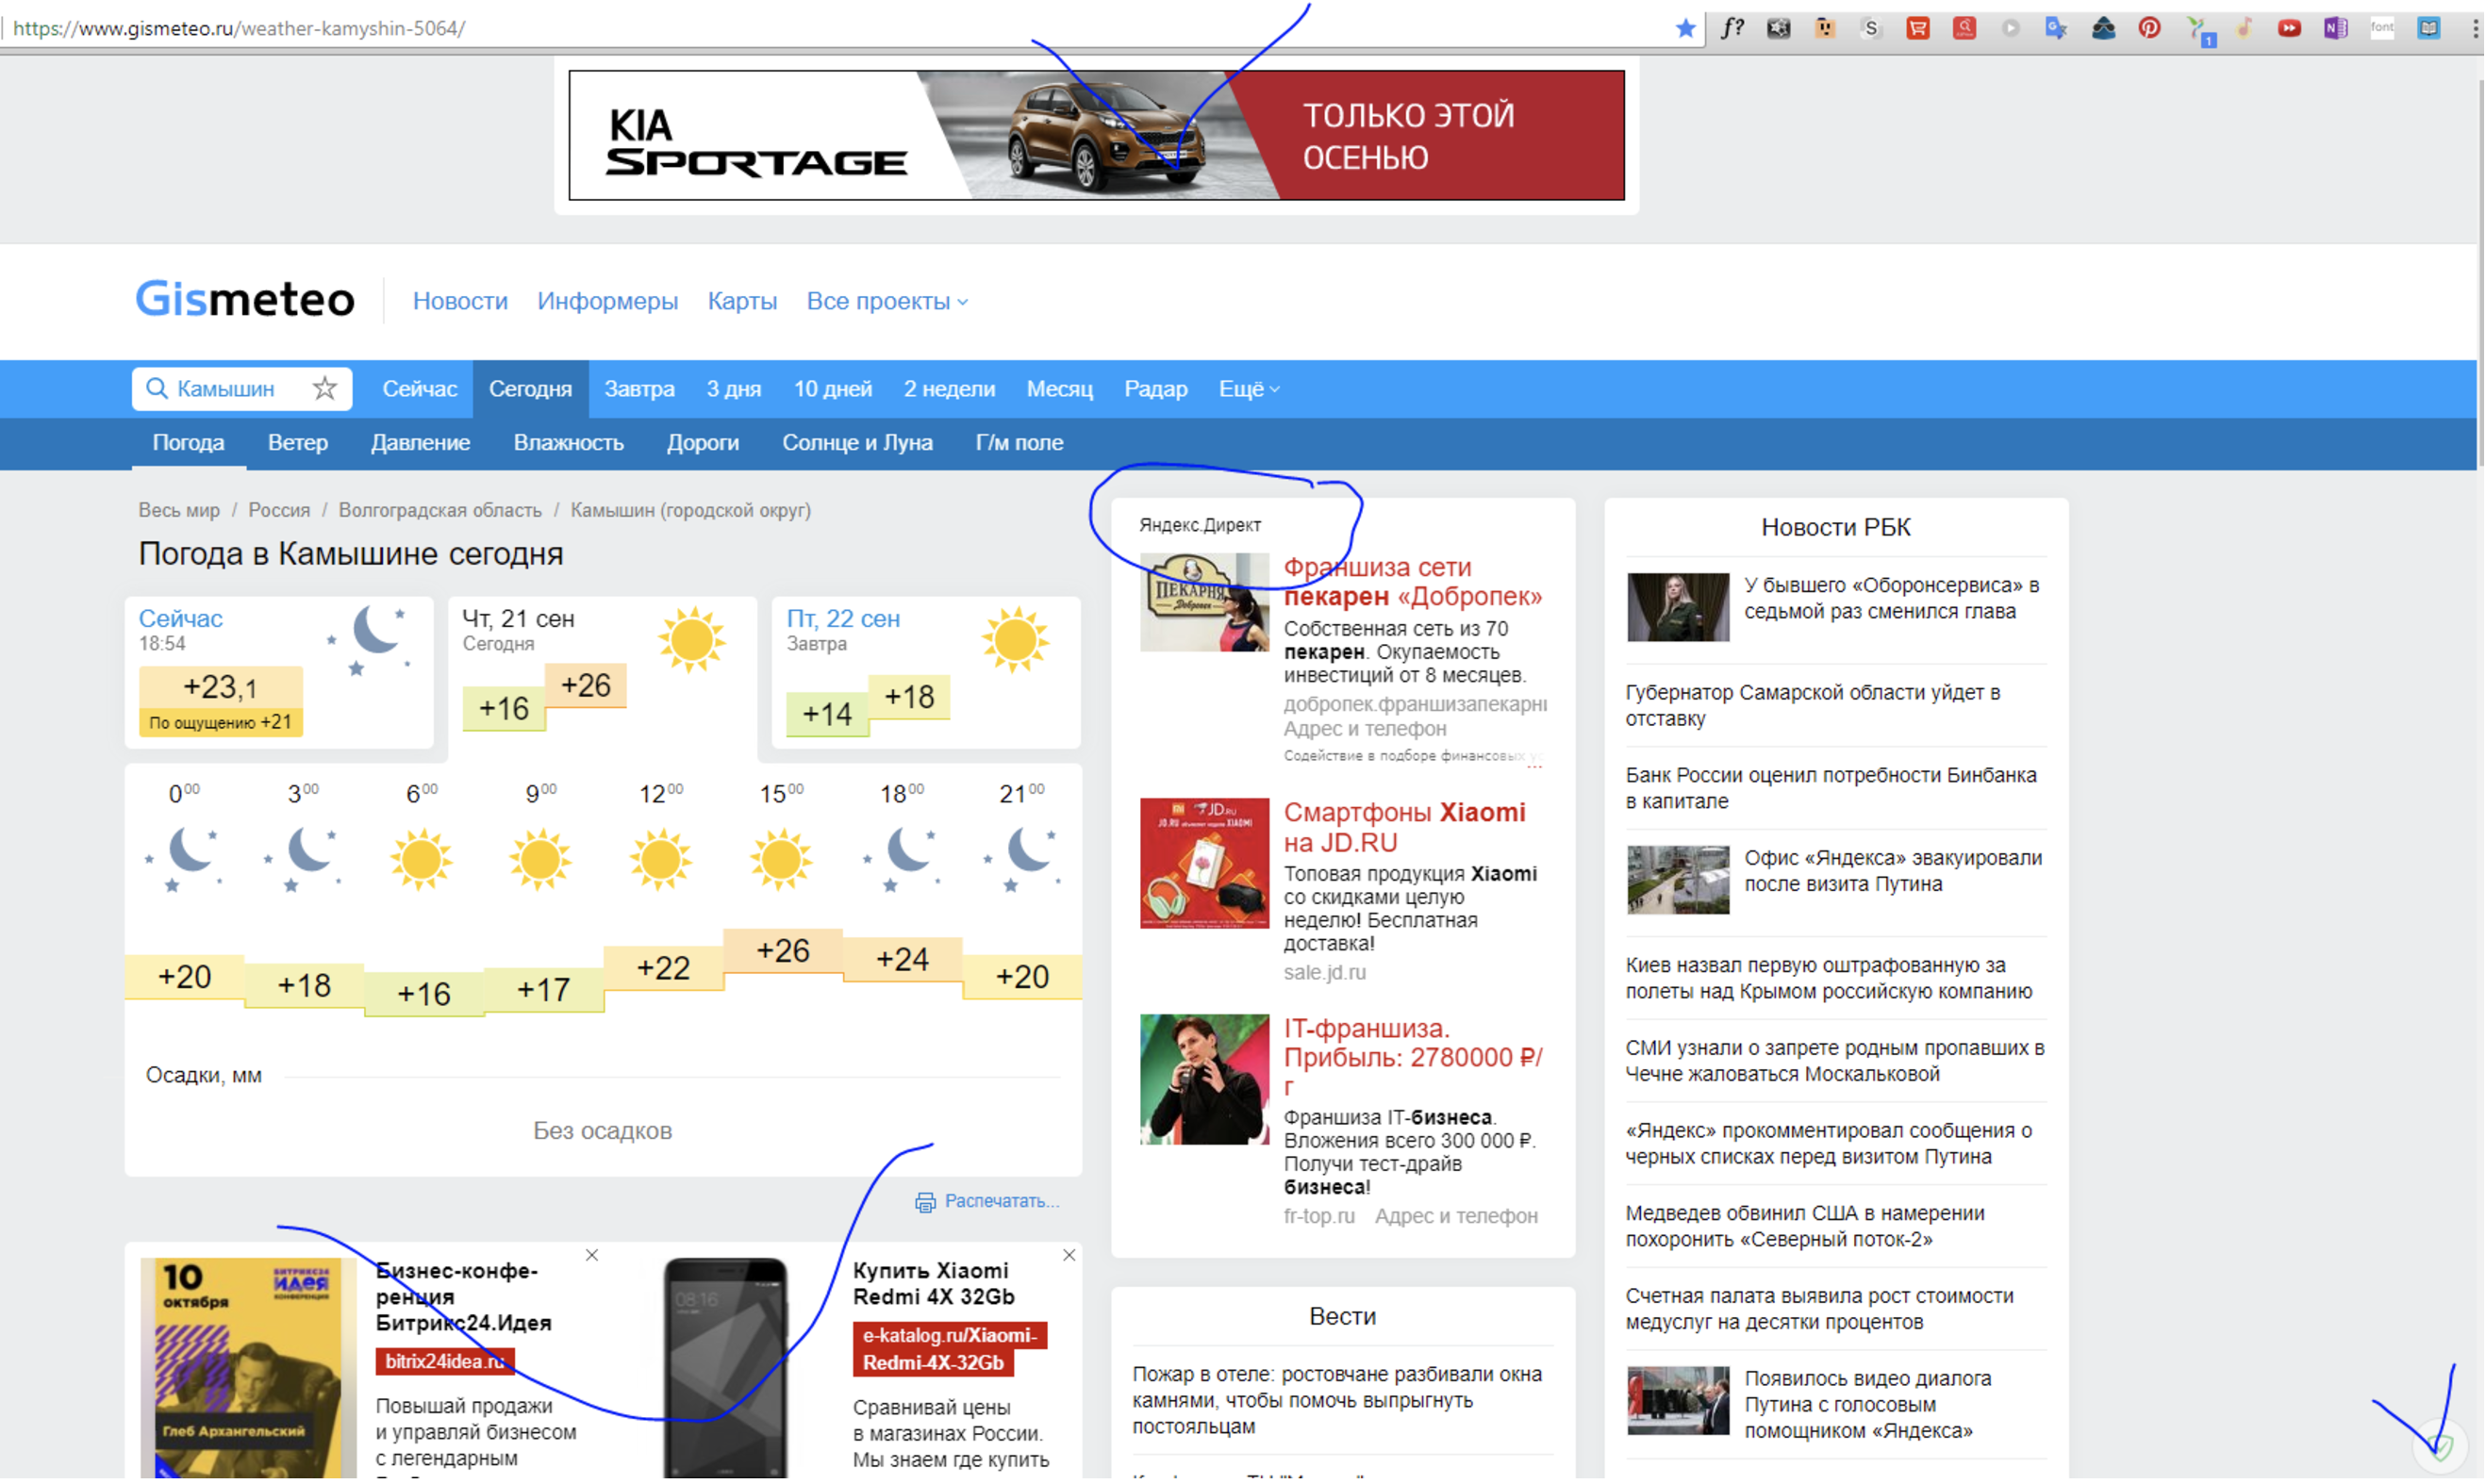
Task: Select the Погода sub-tab
Action: (188, 443)
